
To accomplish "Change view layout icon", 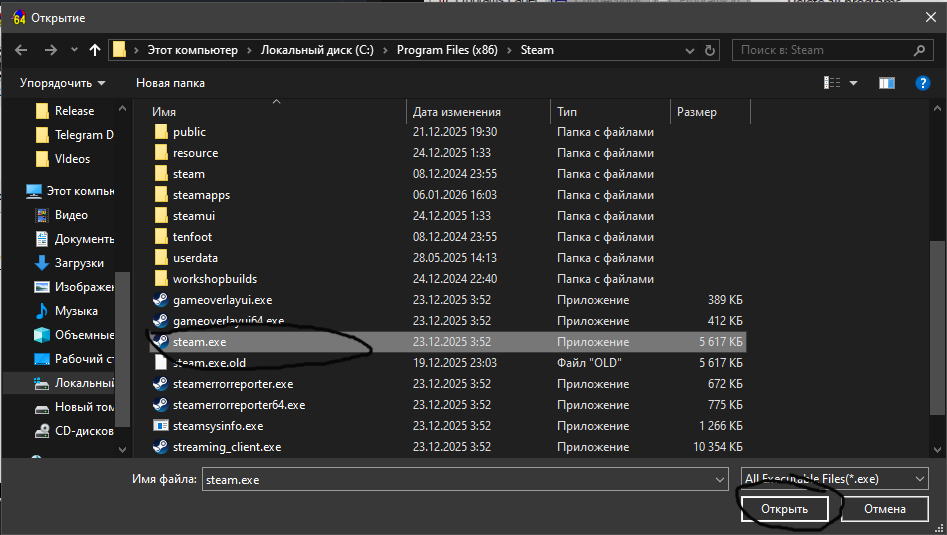I will tap(832, 83).
